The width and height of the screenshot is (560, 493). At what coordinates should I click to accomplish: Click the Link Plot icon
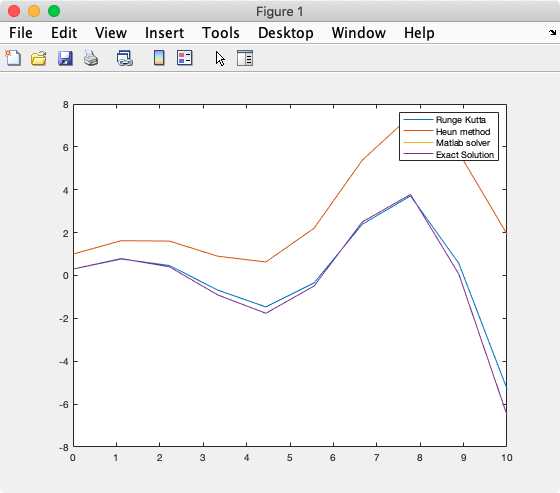[x=125, y=58]
